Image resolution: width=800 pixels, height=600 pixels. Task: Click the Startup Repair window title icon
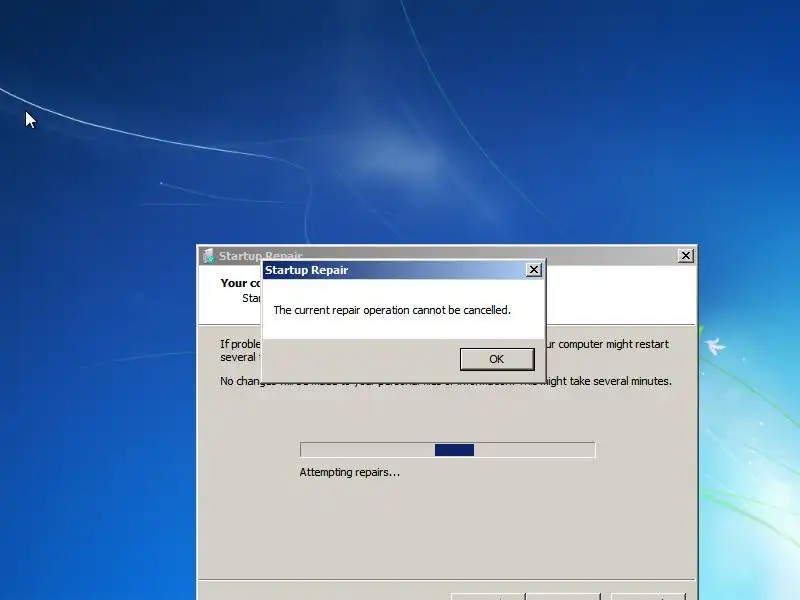pyautogui.click(x=208, y=256)
